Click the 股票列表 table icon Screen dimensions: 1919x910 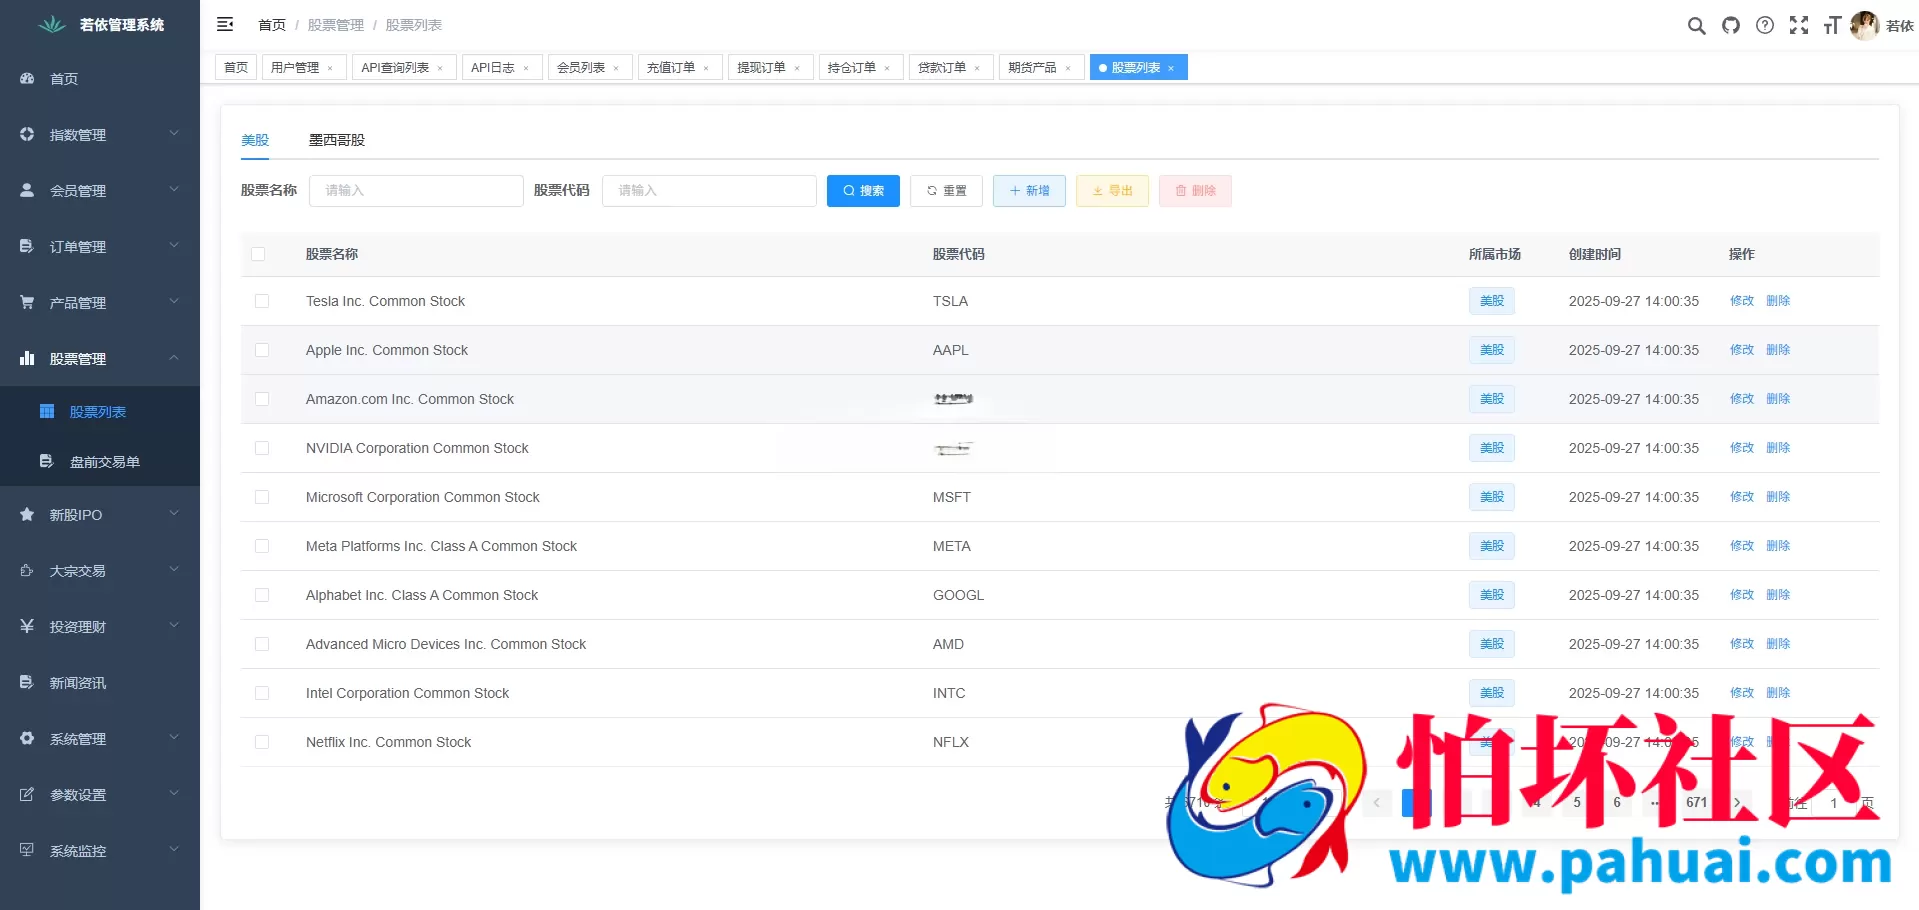(47, 411)
